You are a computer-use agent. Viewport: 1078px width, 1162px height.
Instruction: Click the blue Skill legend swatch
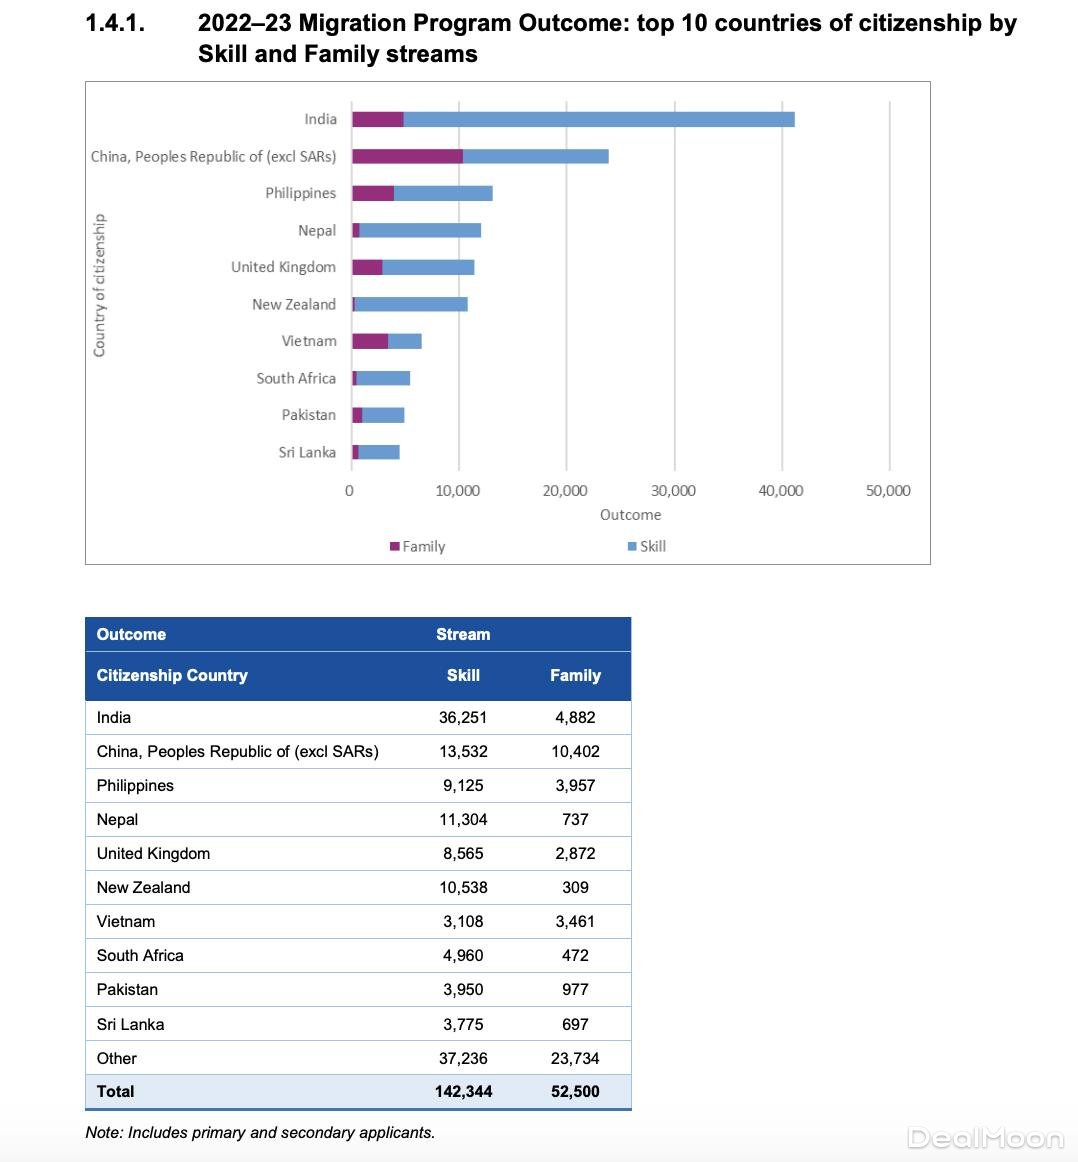(x=632, y=546)
